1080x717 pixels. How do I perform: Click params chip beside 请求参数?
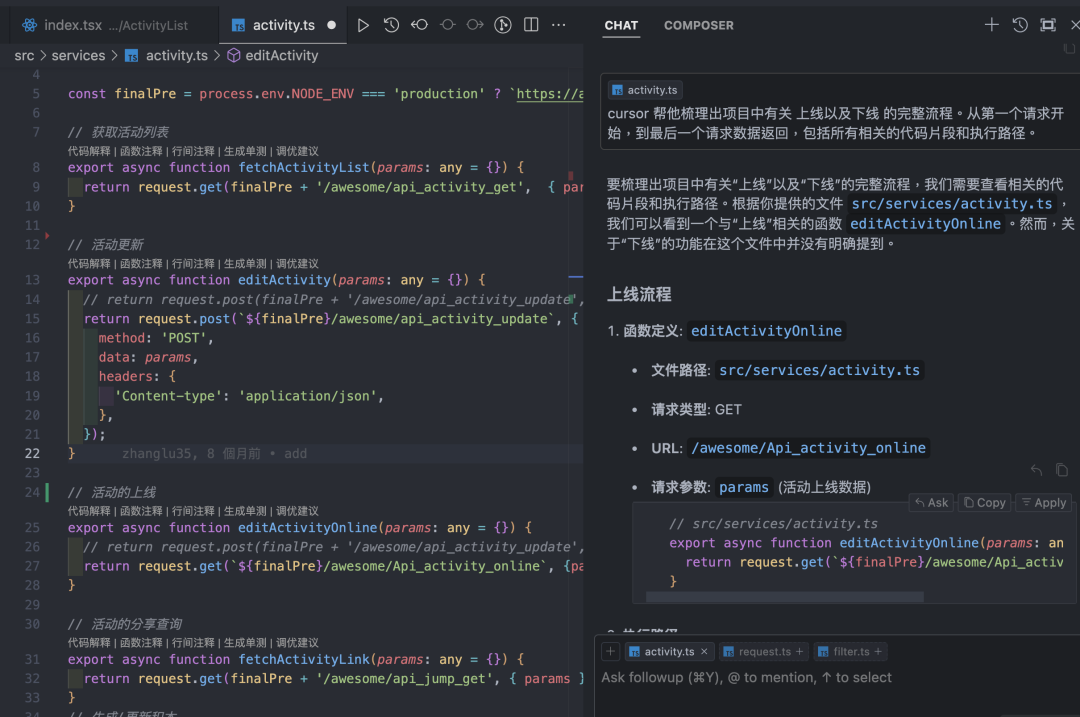click(744, 488)
